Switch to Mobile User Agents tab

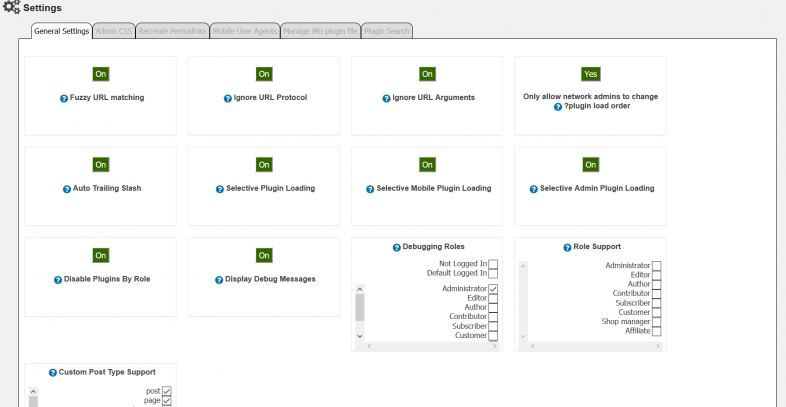point(245,31)
